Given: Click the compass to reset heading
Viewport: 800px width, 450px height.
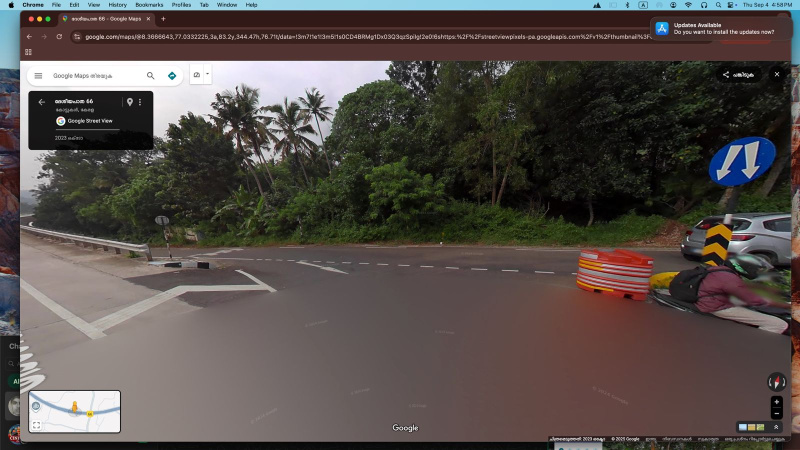Looking at the screenshot, I should 776,381.
